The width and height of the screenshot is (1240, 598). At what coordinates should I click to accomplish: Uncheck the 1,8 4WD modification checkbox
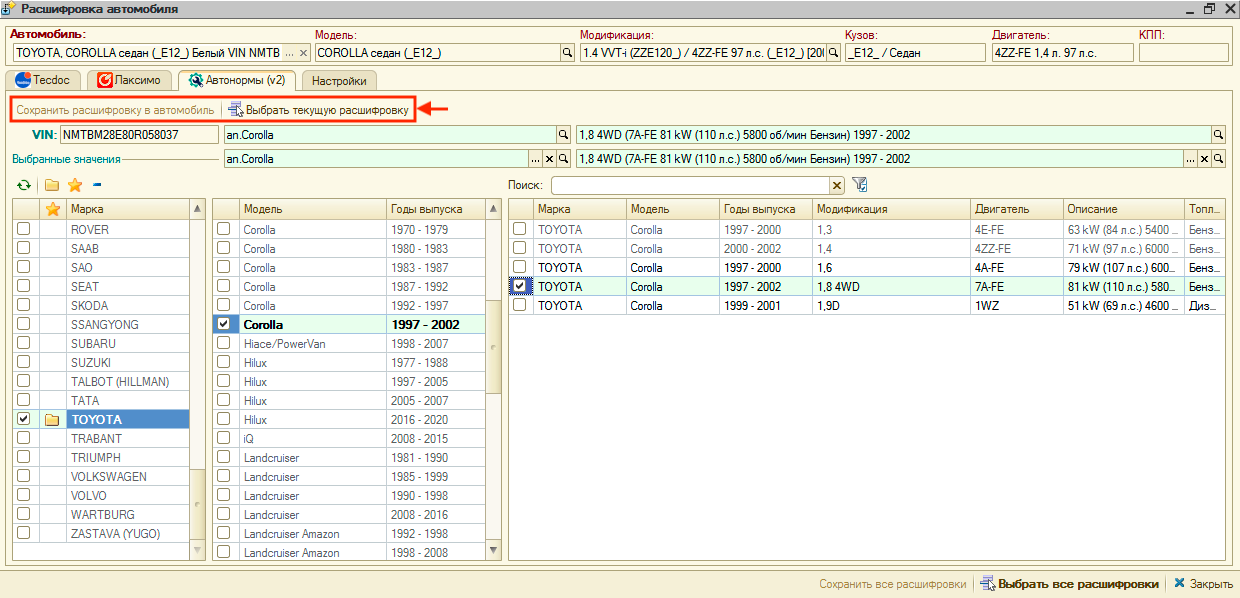point(520,287)
